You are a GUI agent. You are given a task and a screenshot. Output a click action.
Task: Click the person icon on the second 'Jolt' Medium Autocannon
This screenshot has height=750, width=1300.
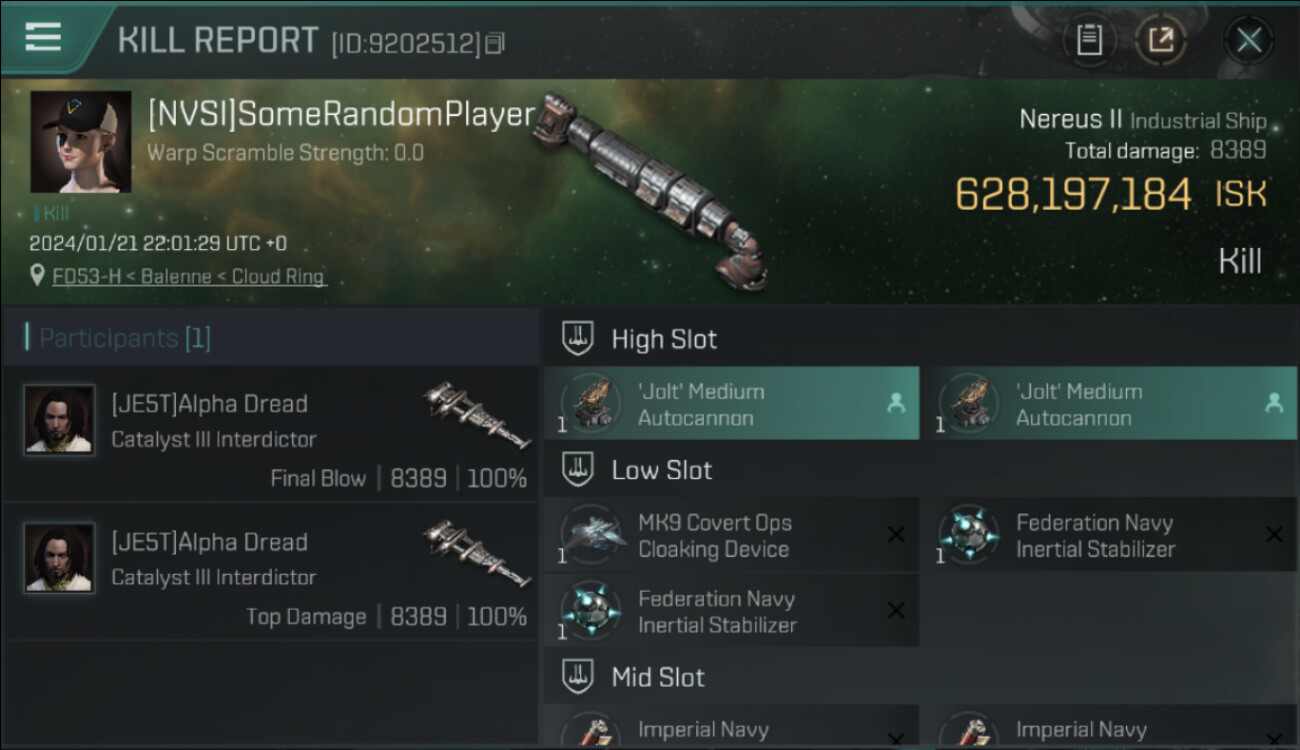point(1274,403)
